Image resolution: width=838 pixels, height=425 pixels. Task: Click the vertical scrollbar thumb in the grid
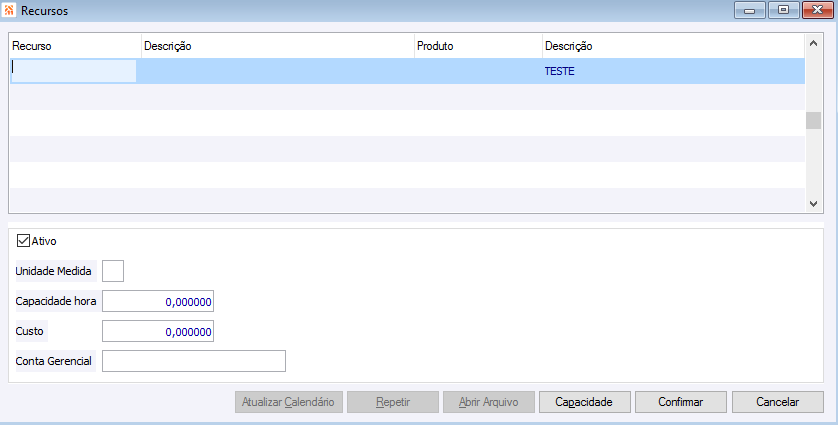(813, 120)
